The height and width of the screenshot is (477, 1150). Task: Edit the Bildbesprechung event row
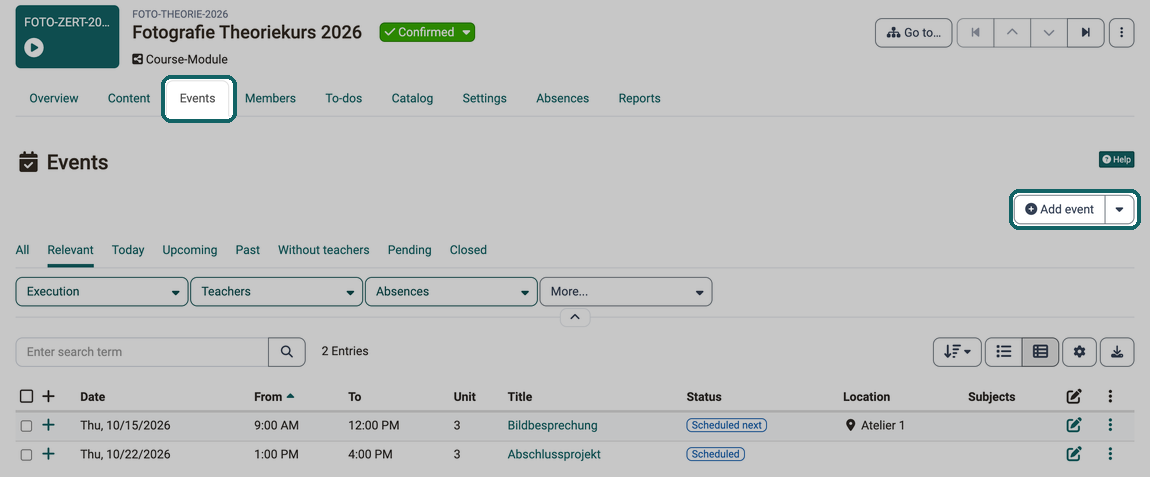coord(1074,425)
